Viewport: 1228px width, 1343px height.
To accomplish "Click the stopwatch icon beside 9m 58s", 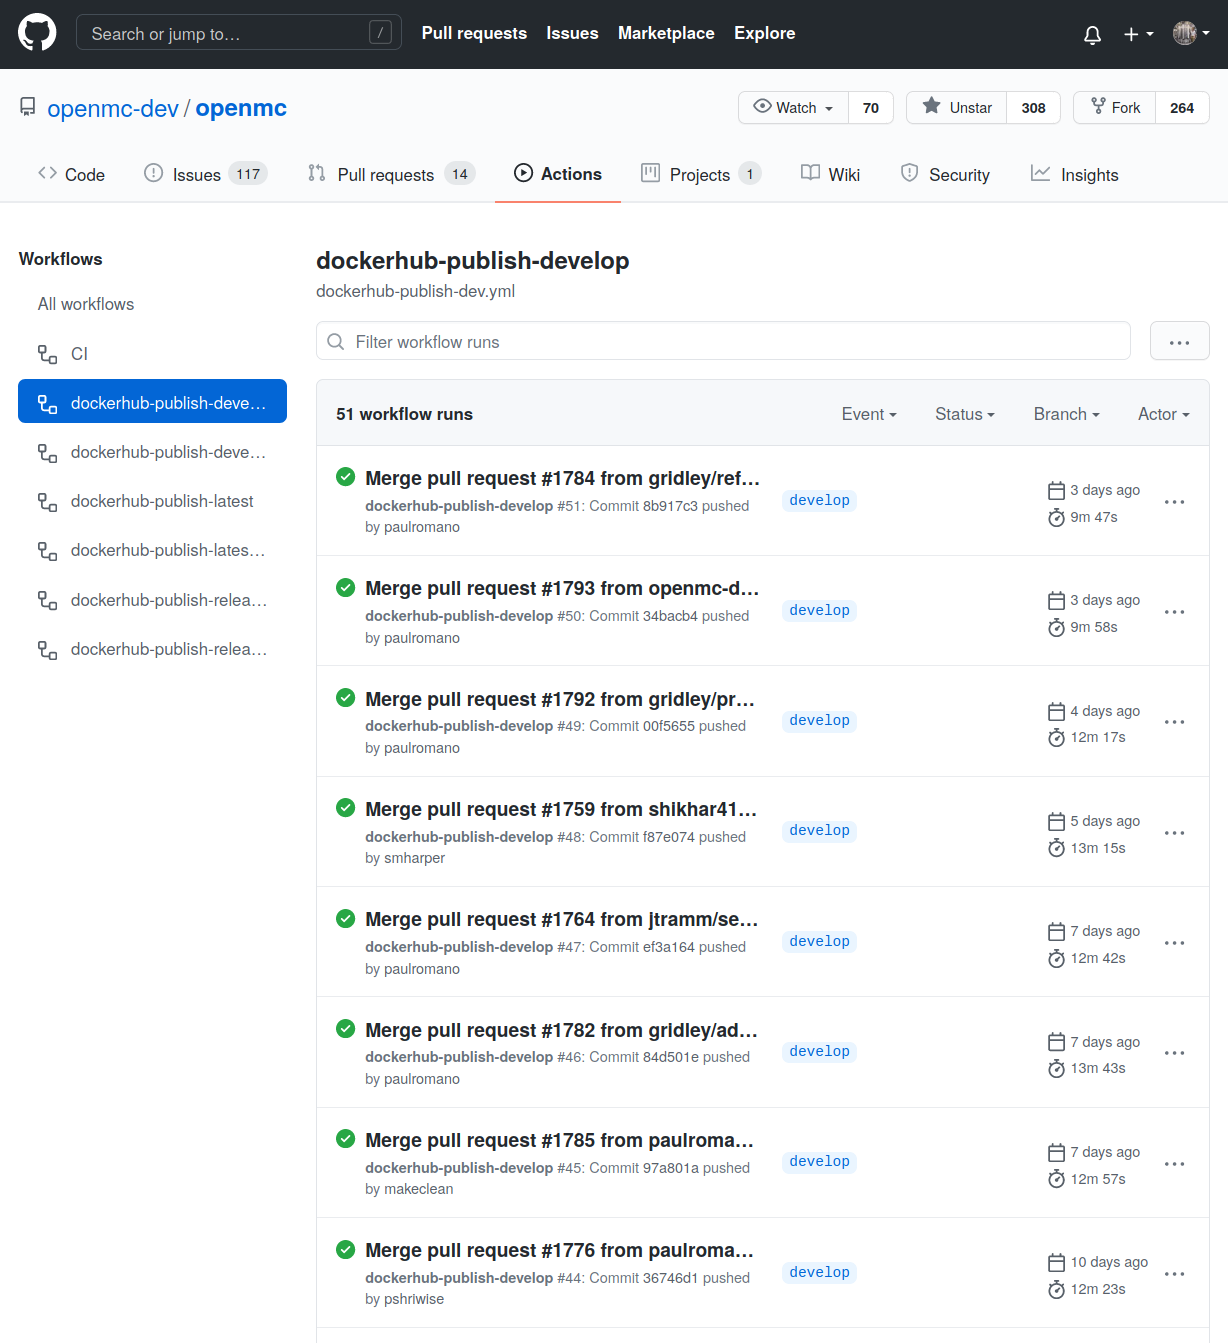I will tap(1056, 627).
